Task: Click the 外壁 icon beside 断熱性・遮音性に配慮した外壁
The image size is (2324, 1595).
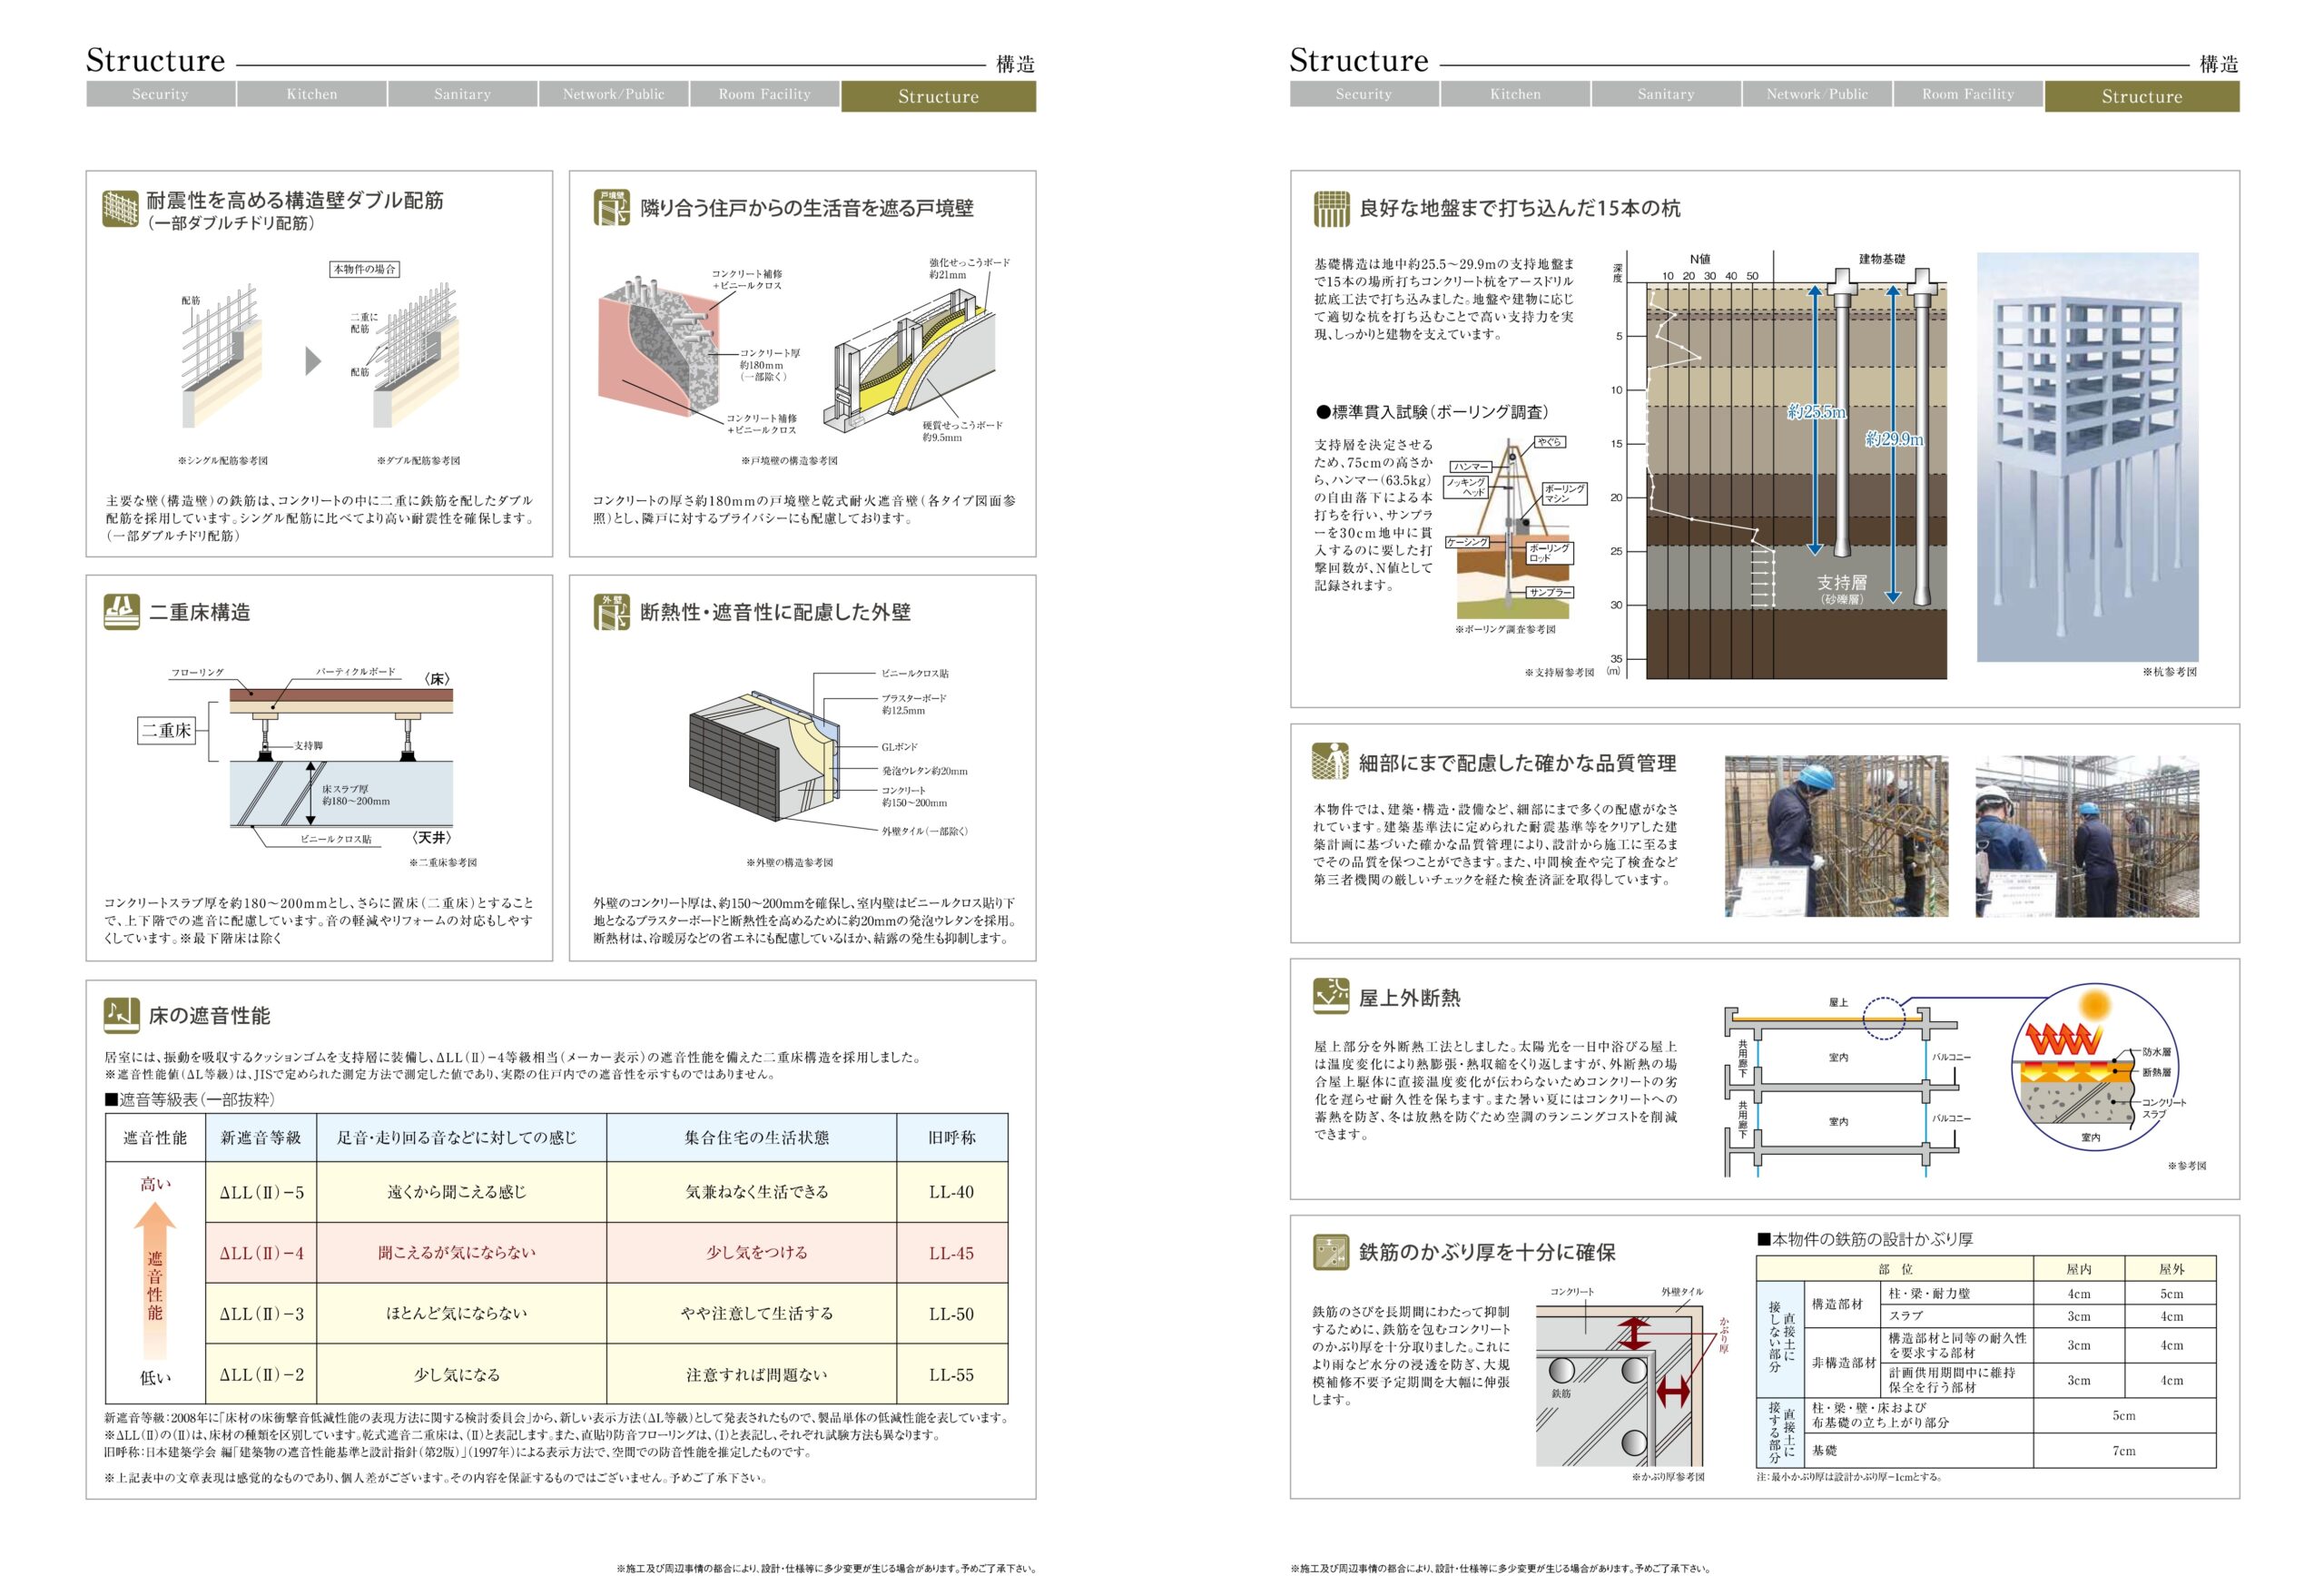Action: point(611,612)
